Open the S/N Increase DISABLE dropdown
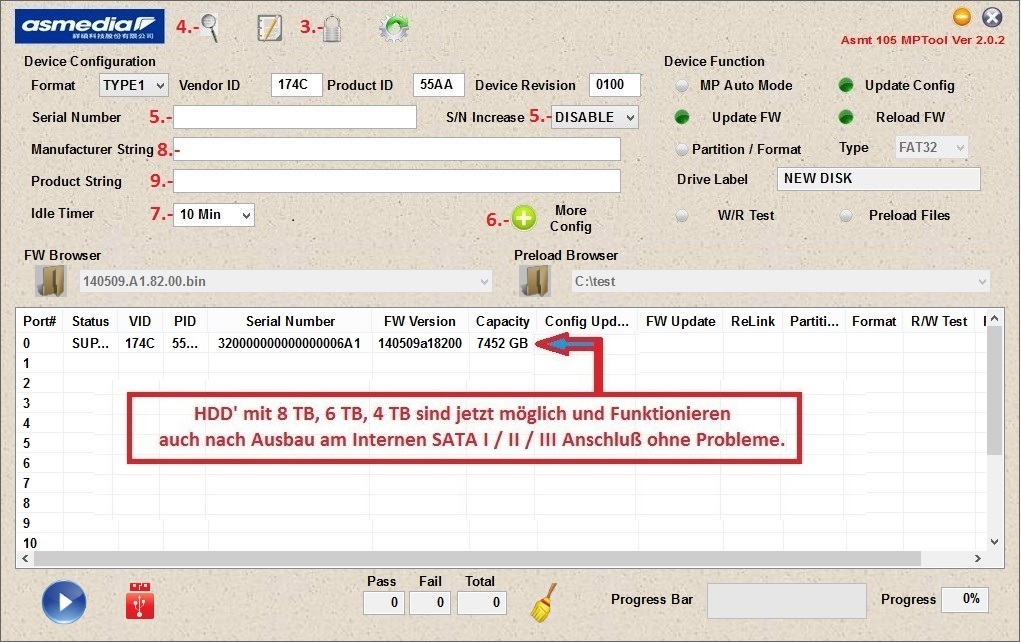This screenshot has height=642, width=1021. (x=594, y=117)
